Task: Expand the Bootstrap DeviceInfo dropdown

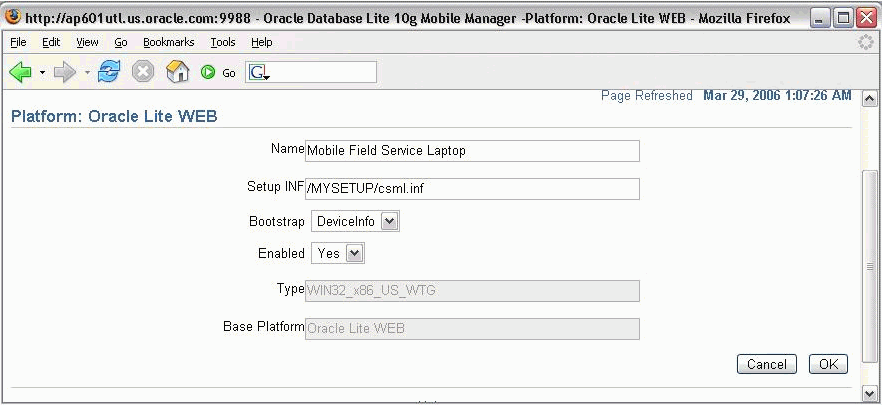Action: pos(390,222)
